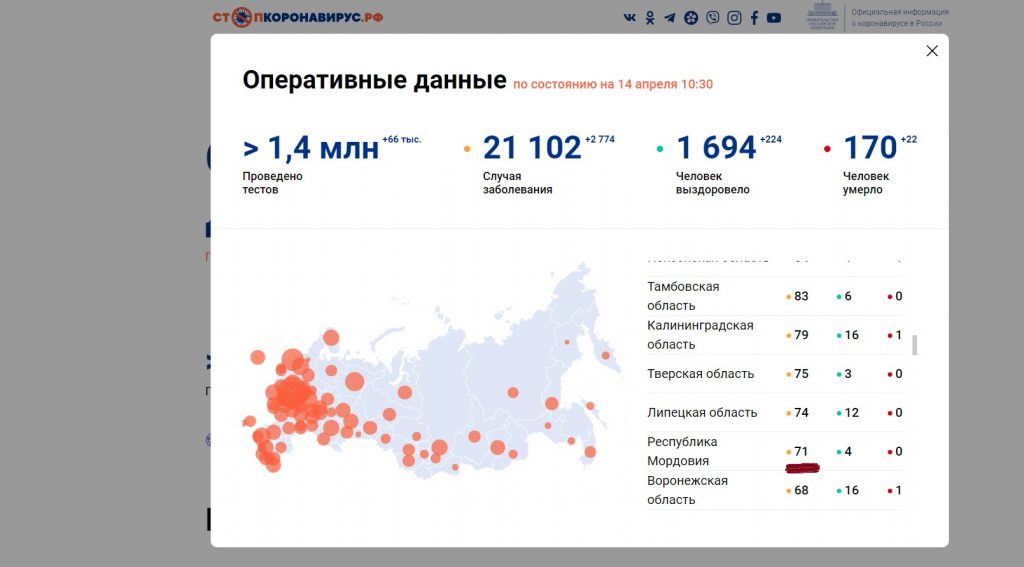Open the Viber phone icon
The width and height of the screenshot is (1024, 567).
[712, 18]
